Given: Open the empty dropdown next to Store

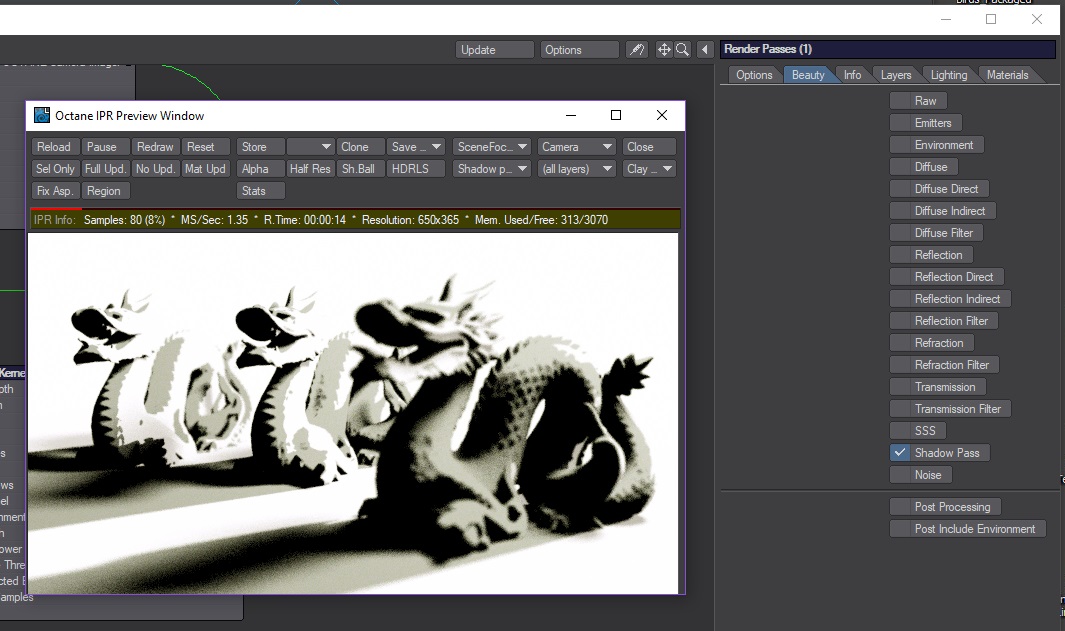Looking at the screenshot, I should [310, 147].
